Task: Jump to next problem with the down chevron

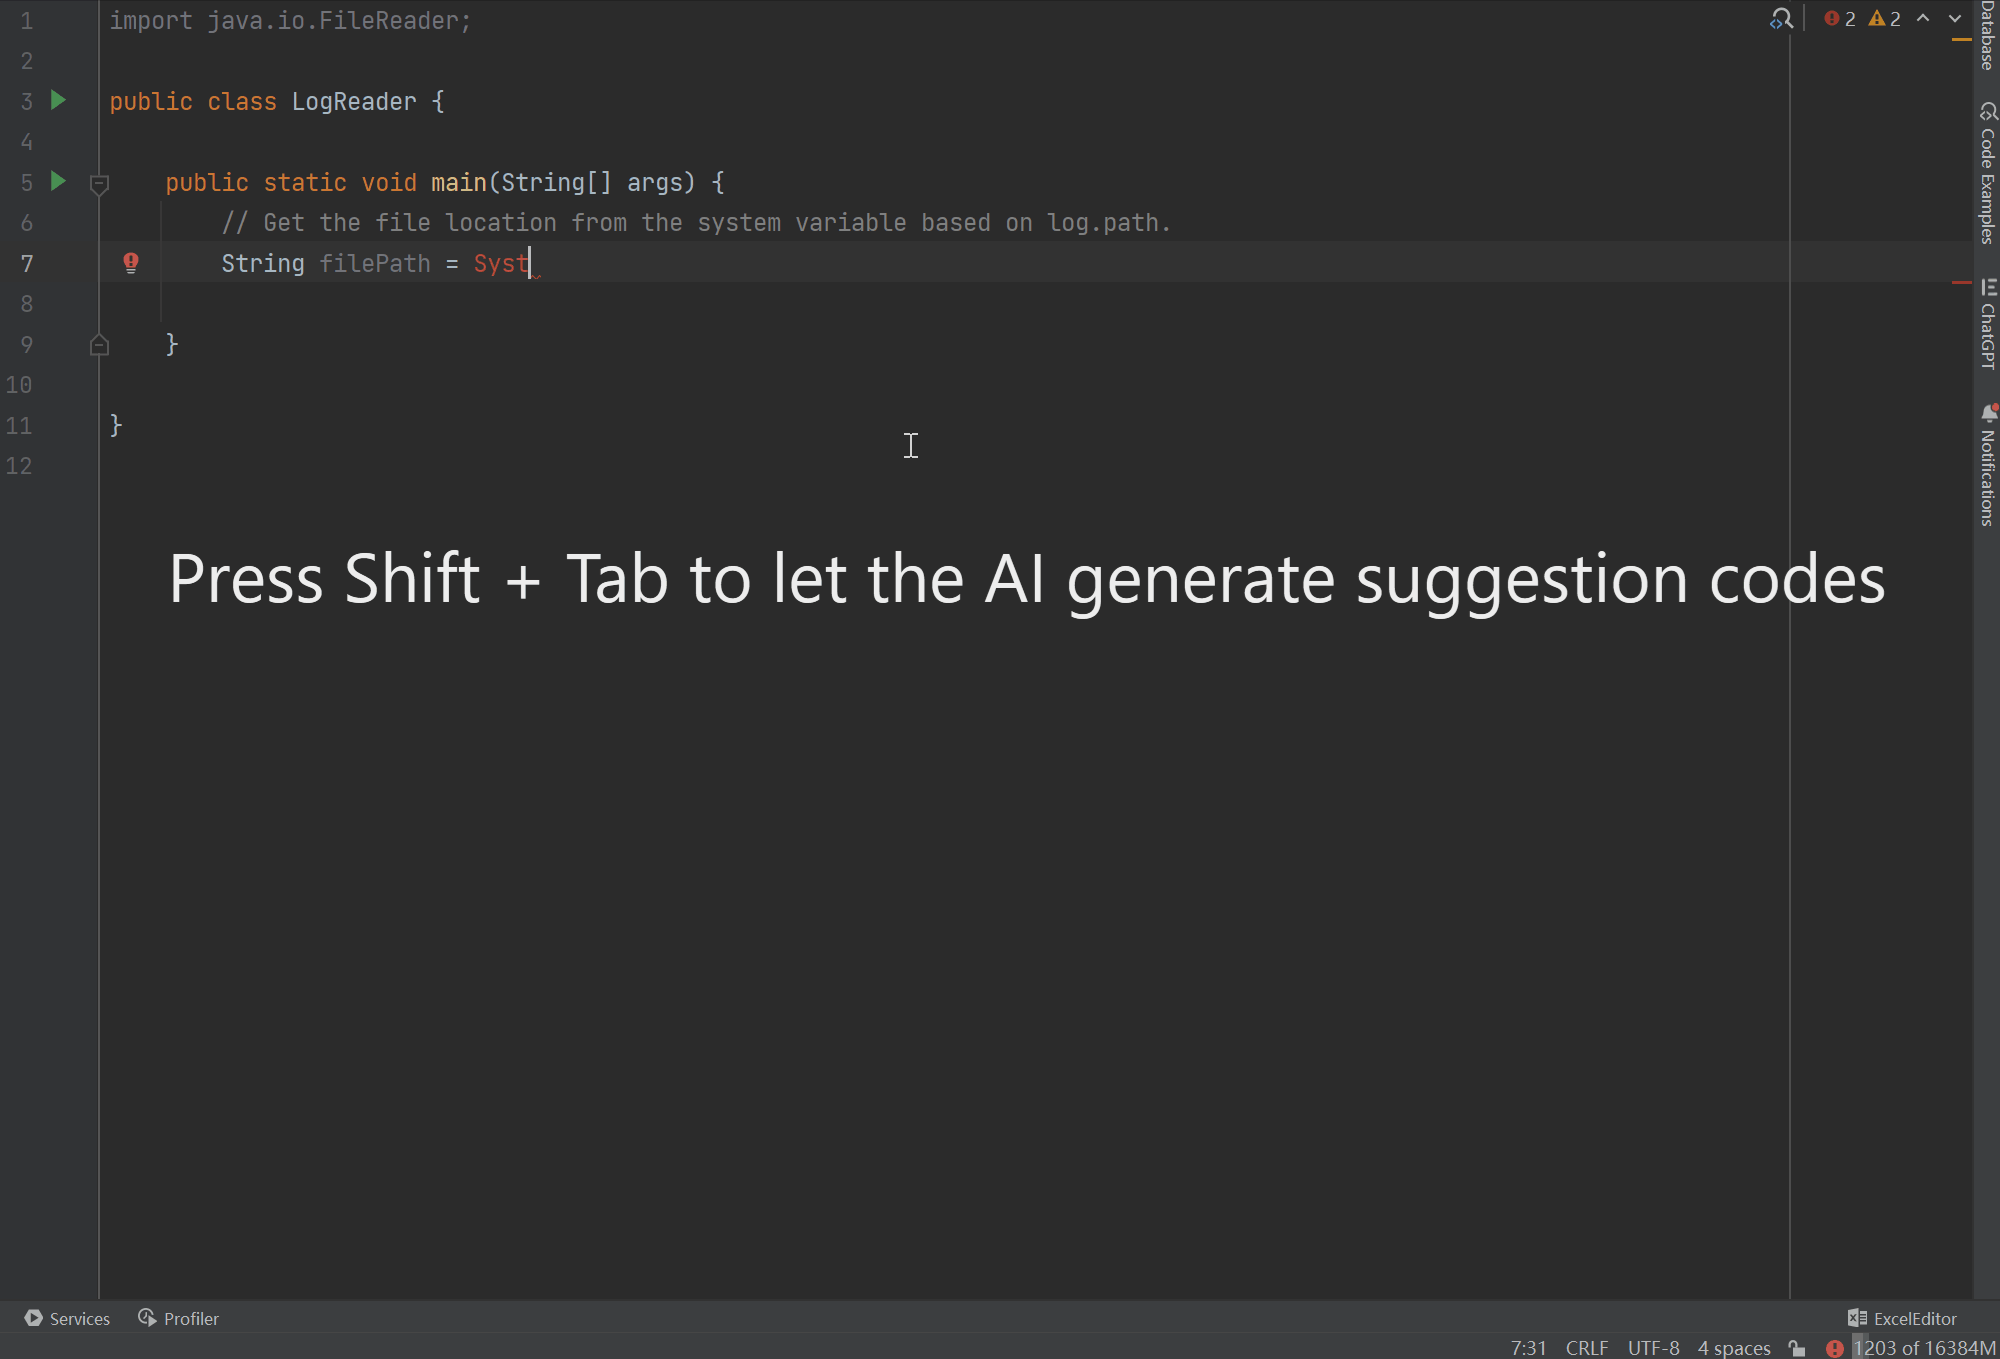Action: pyautogui.click(x=1955, y=18)
